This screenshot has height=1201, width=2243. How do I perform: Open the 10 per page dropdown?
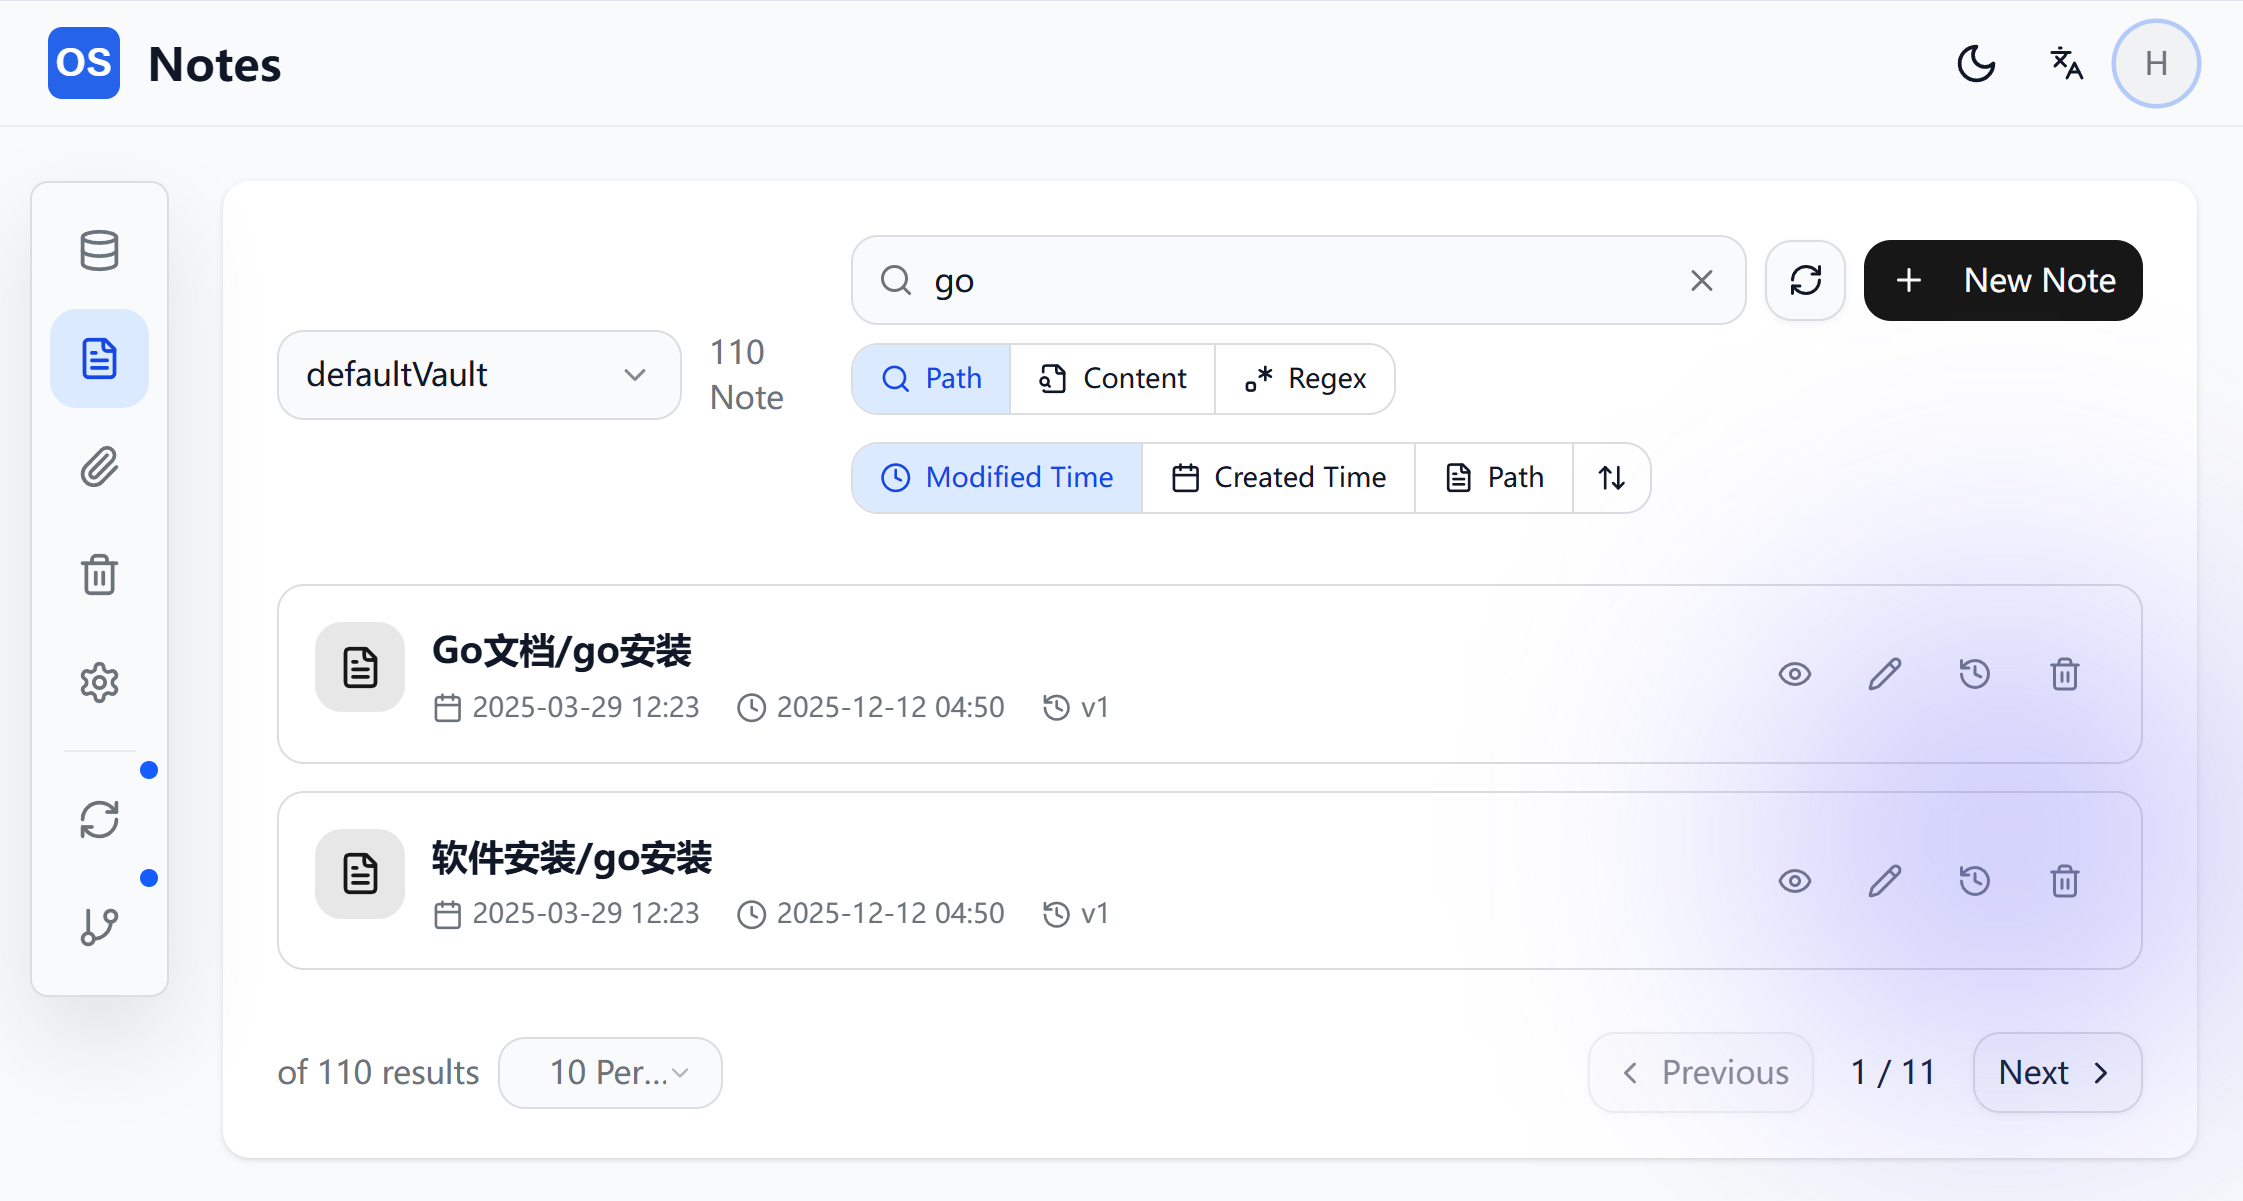point(610,1072)
